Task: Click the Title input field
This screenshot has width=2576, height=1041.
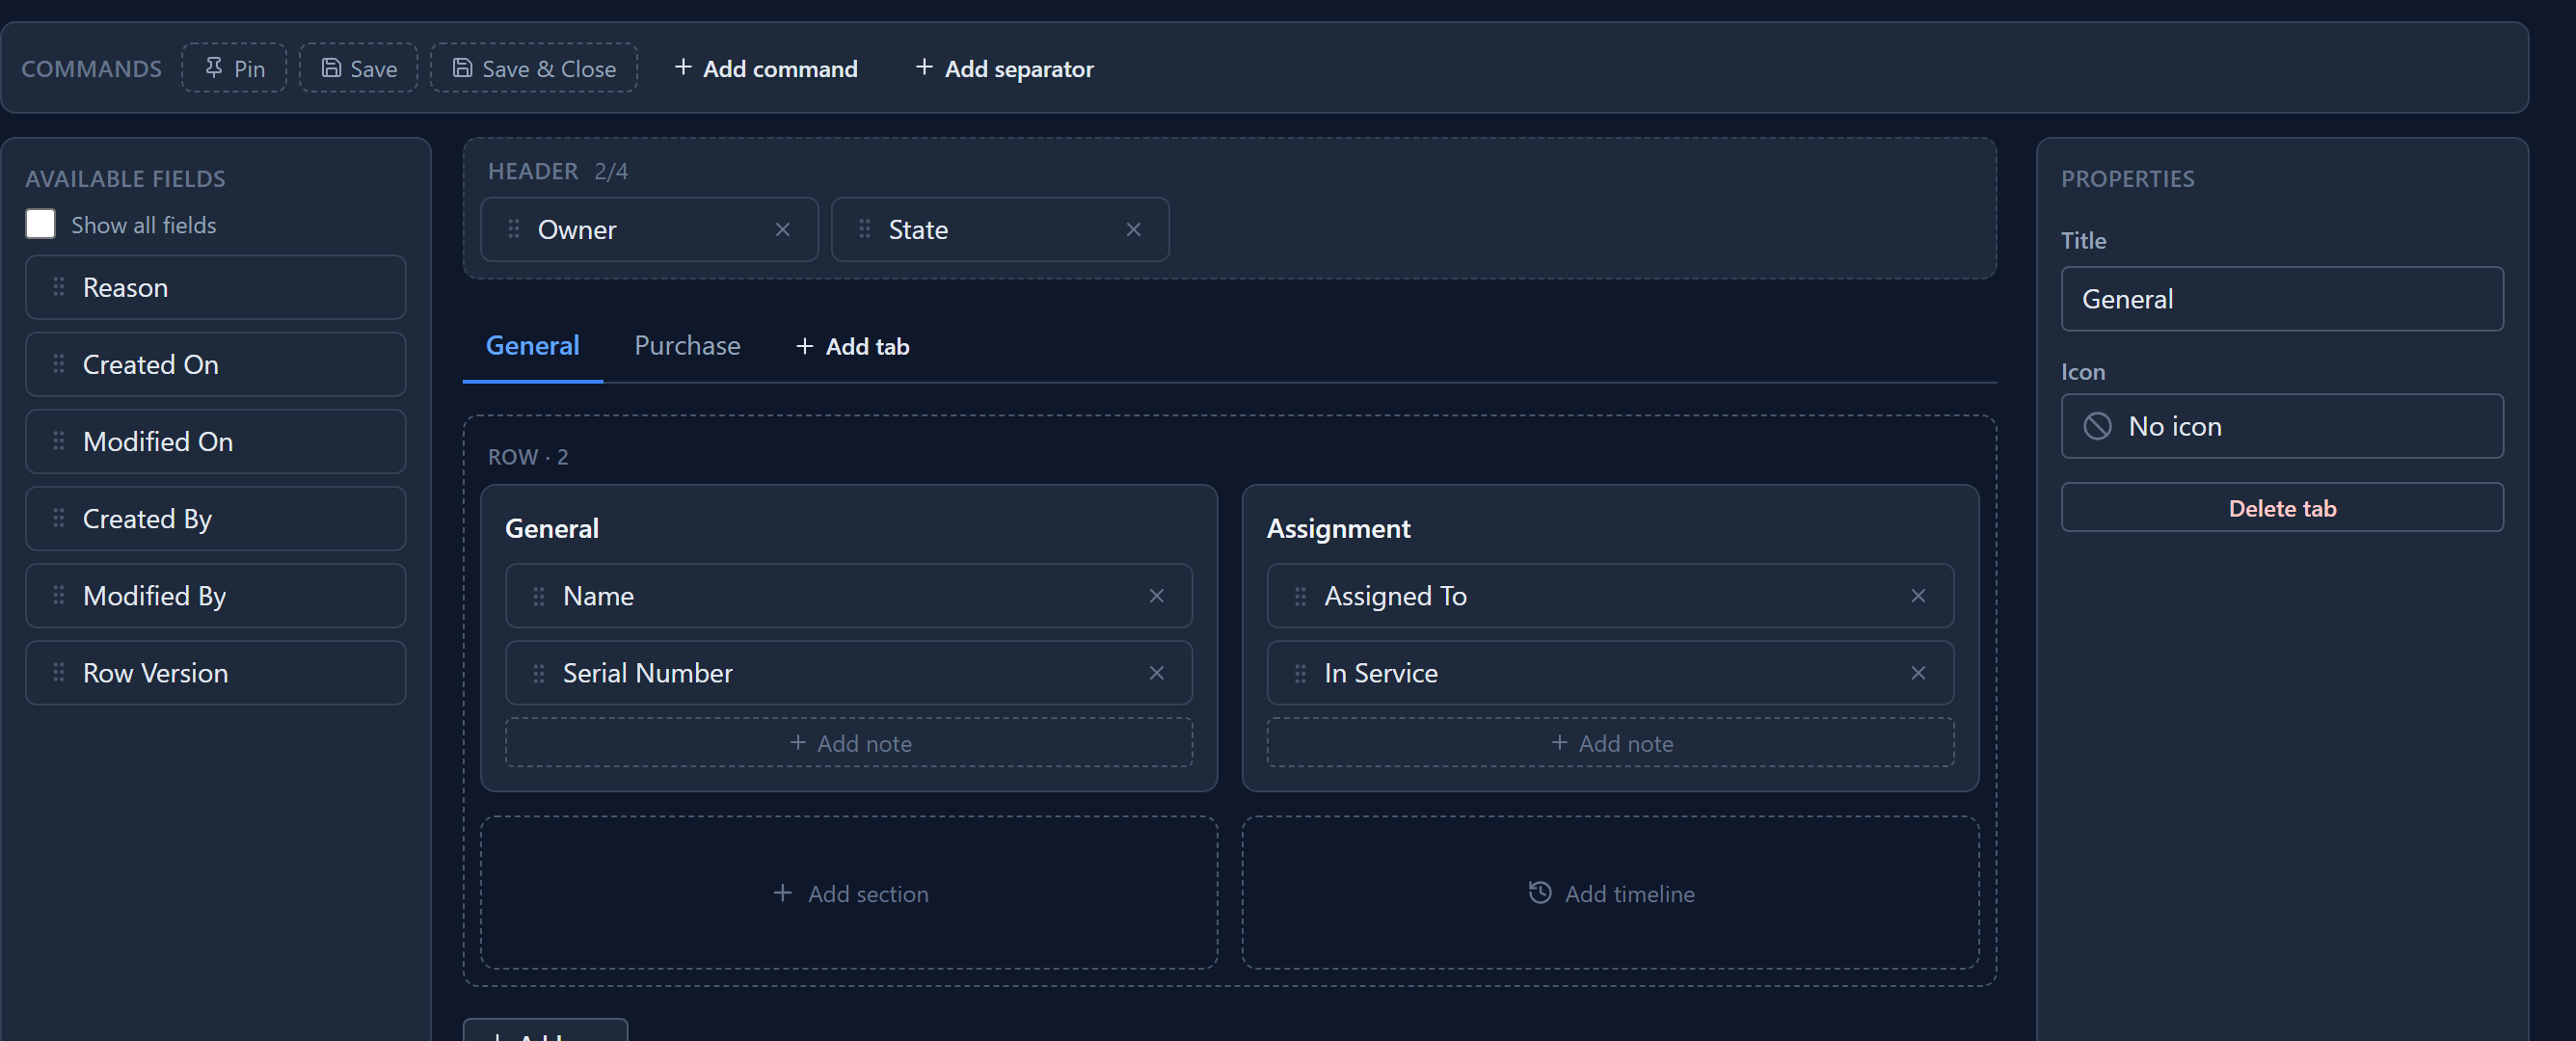Action: [x=2282, y=299]
